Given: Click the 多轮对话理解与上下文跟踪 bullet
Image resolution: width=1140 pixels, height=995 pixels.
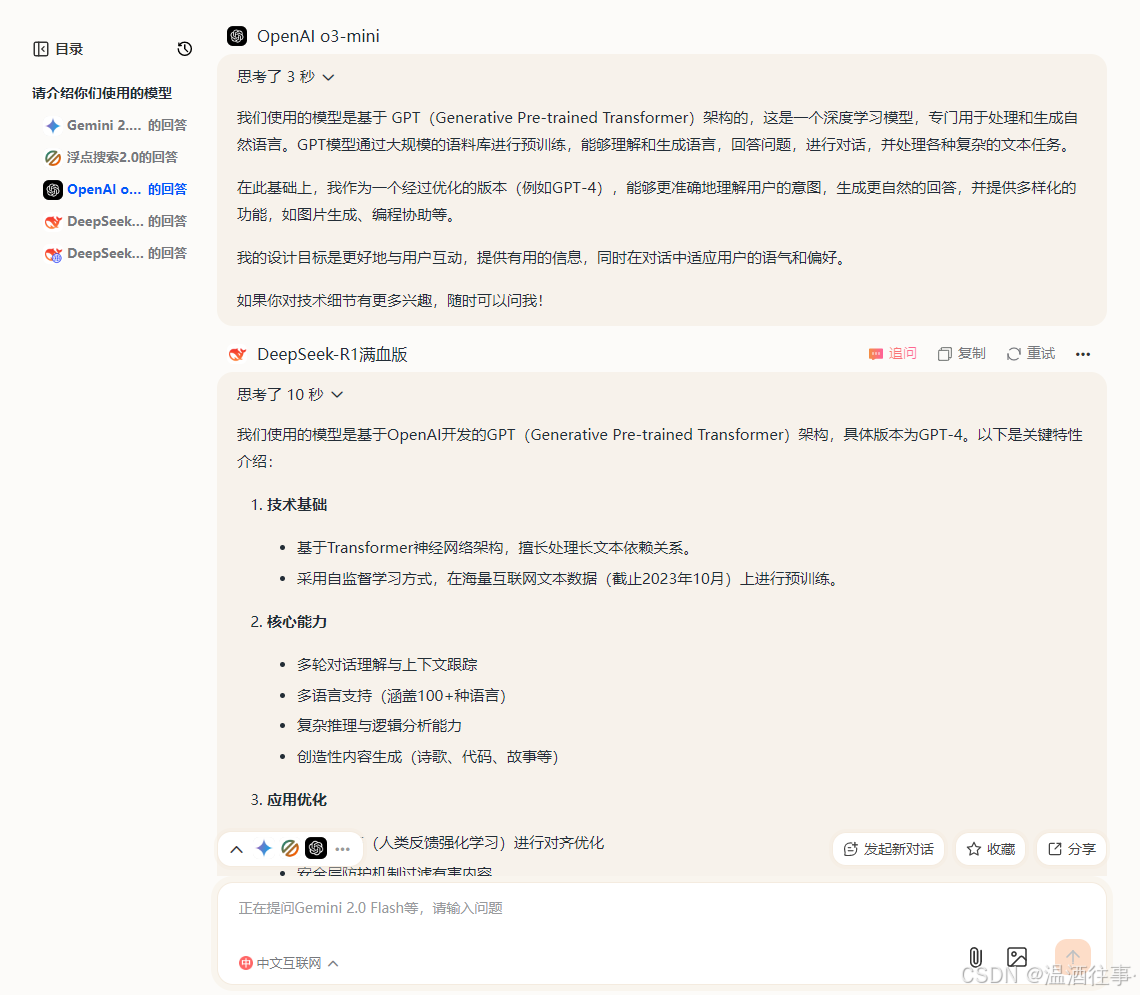Looking at the screenshot, I should point(387,664).
